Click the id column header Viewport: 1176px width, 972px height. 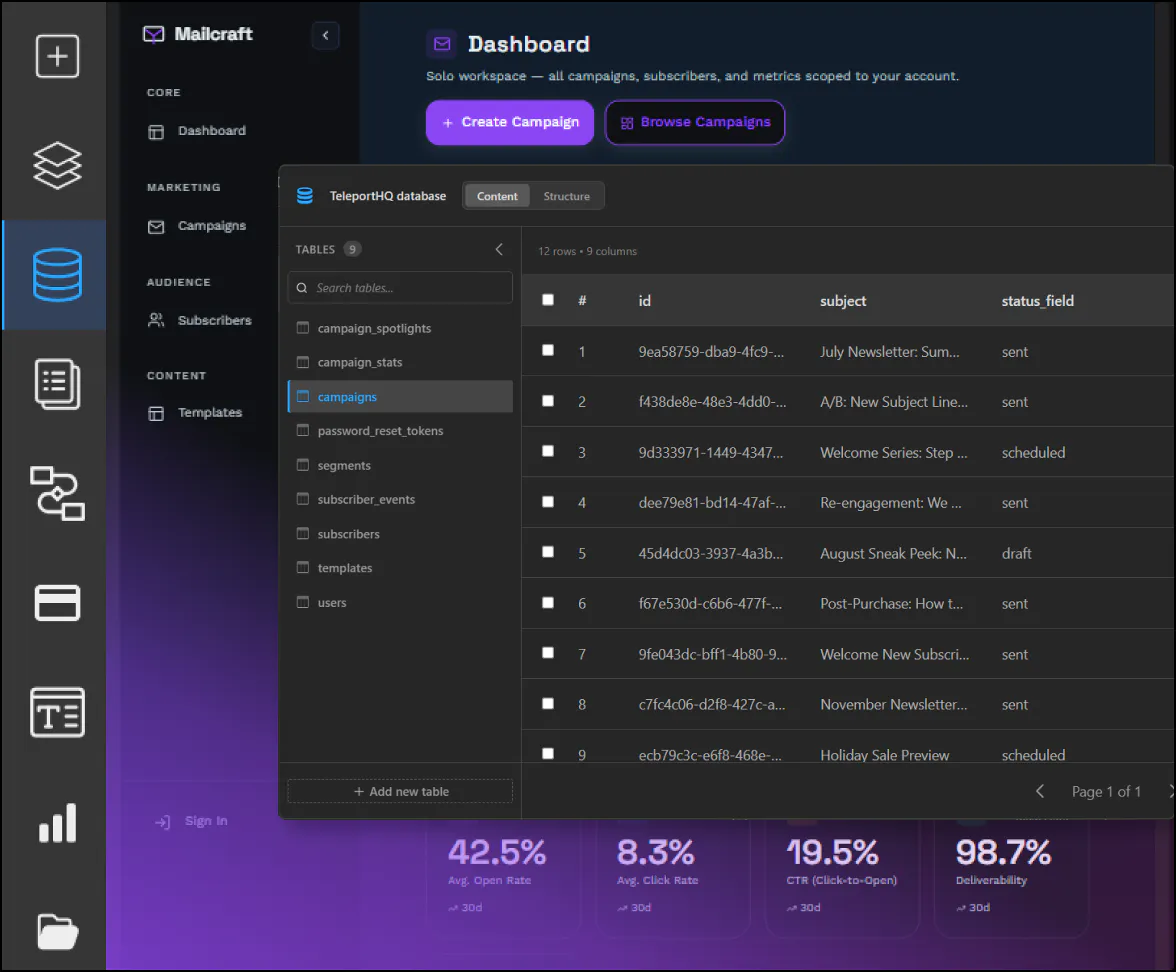(644, 301)
